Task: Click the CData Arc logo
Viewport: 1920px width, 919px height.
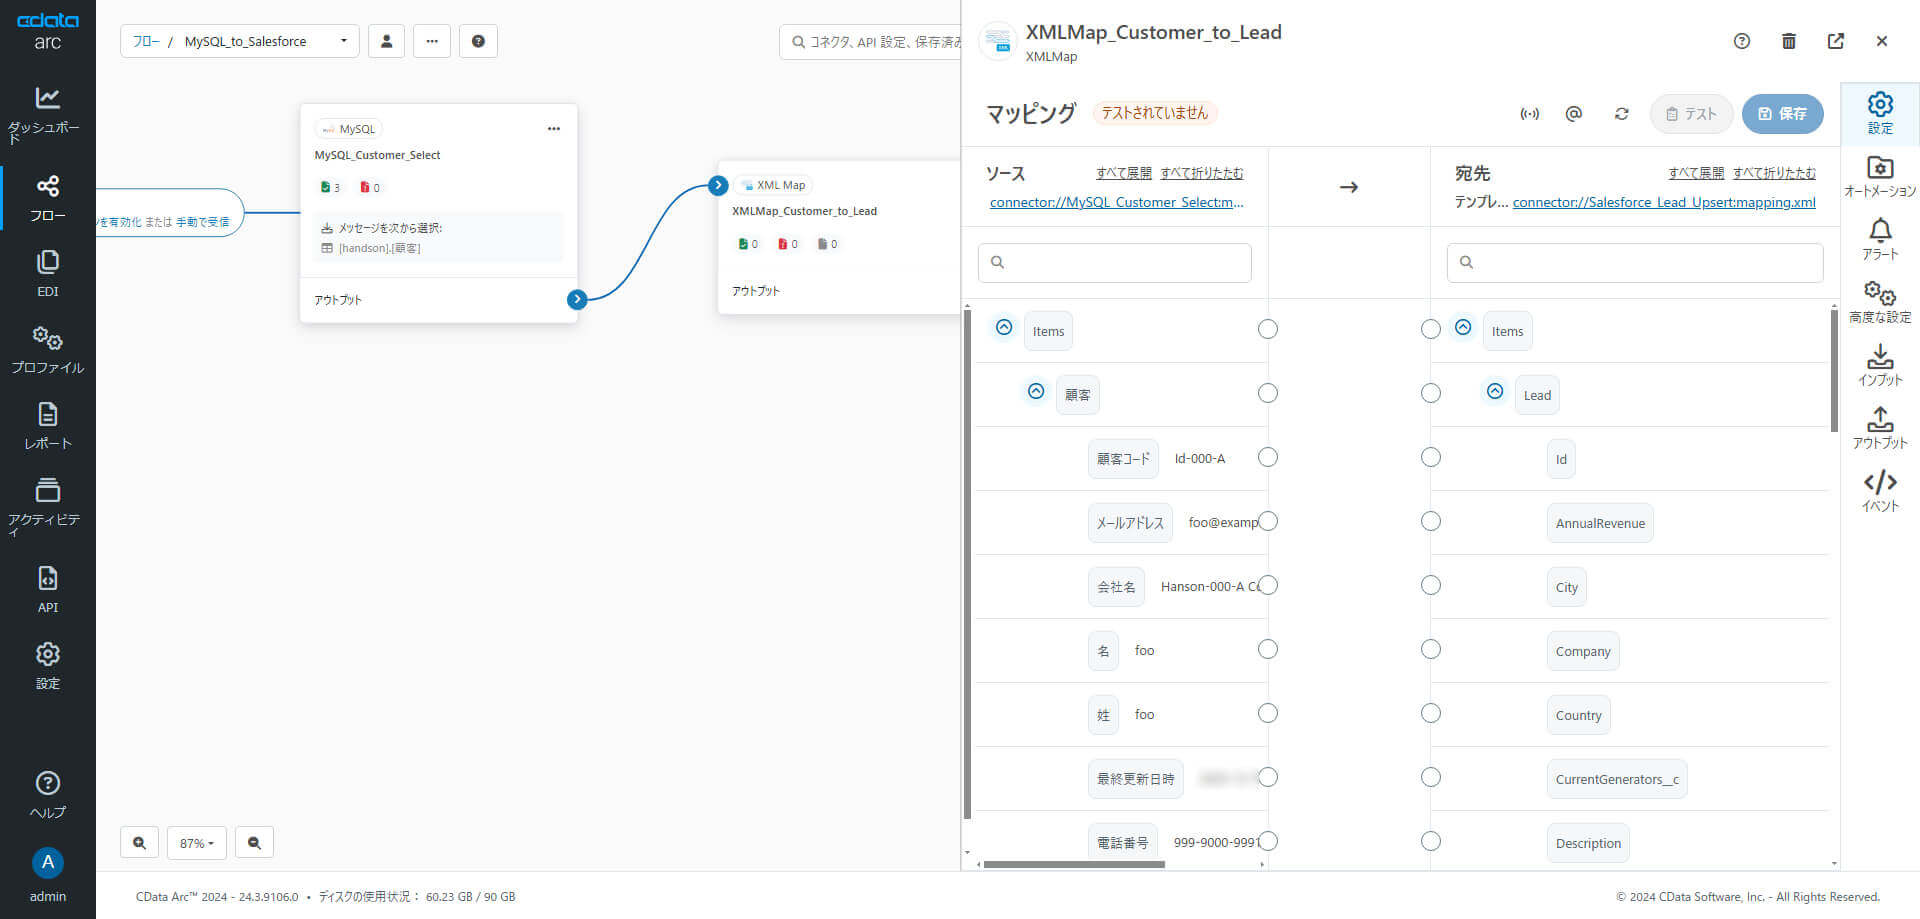Action: point(47,31)
